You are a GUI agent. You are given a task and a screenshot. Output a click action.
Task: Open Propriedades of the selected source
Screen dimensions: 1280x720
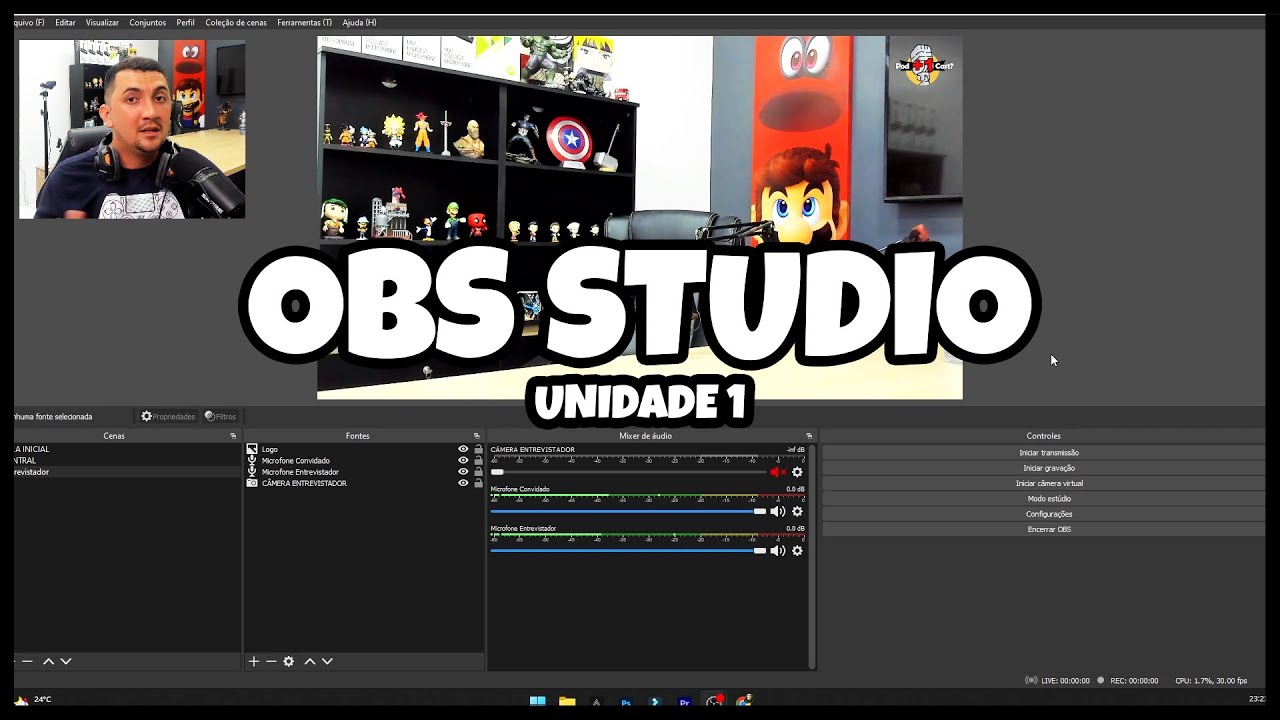pyautogui.click(x=168, y=416)
